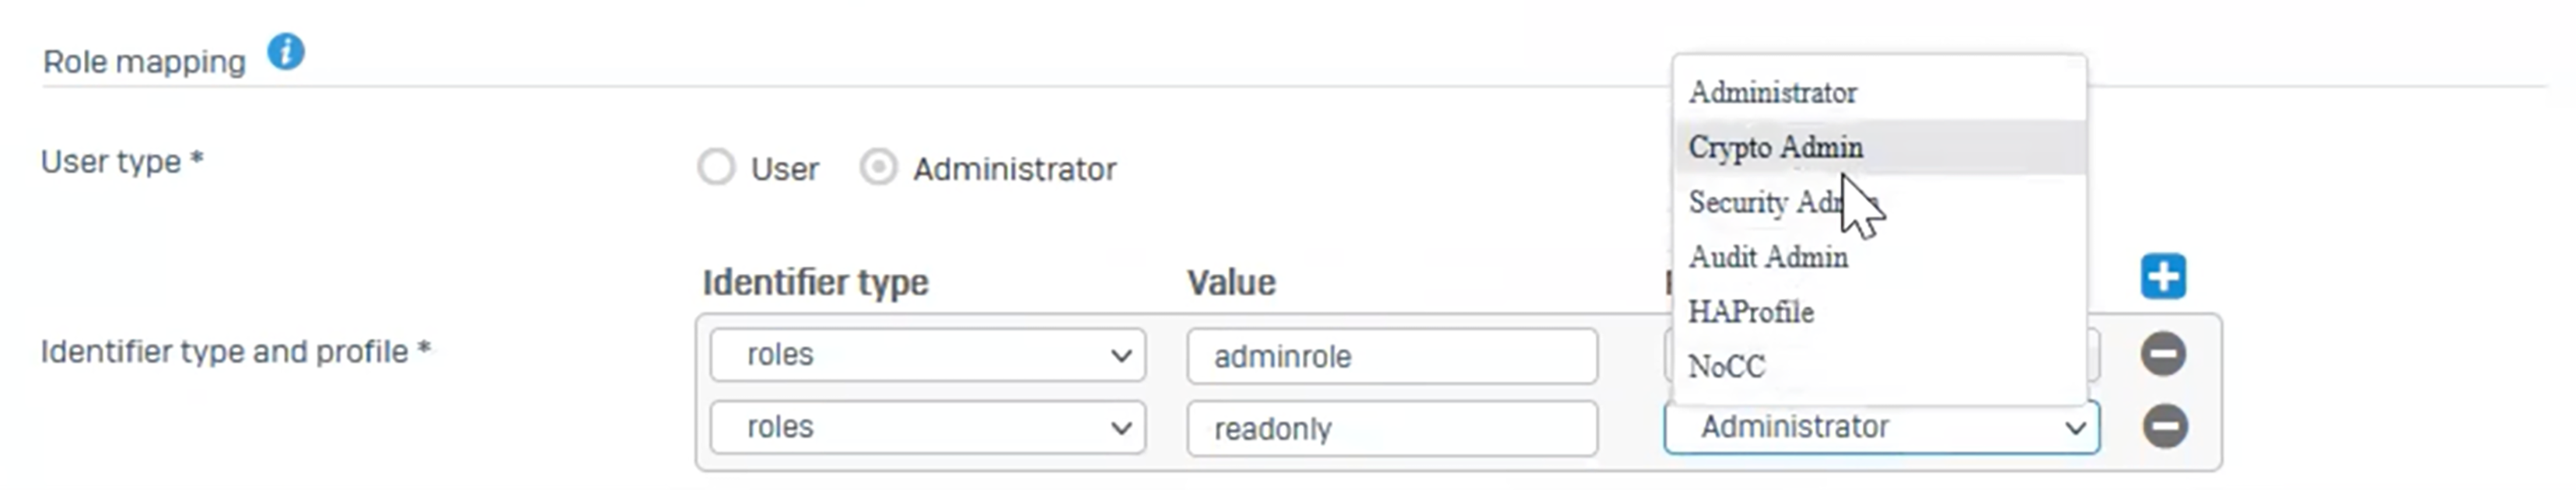Click the Value column header
Screen dimensions: 2576x490
1231,283
